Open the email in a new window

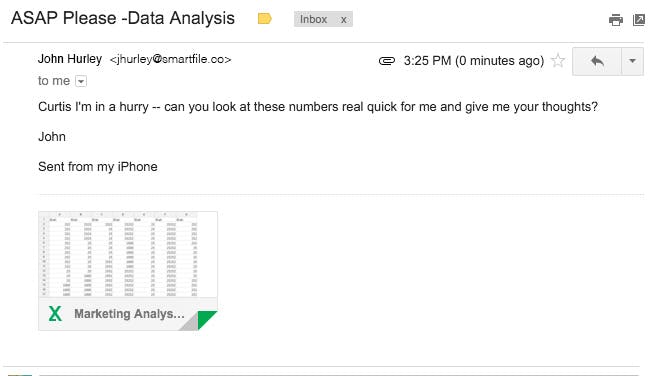639,19
